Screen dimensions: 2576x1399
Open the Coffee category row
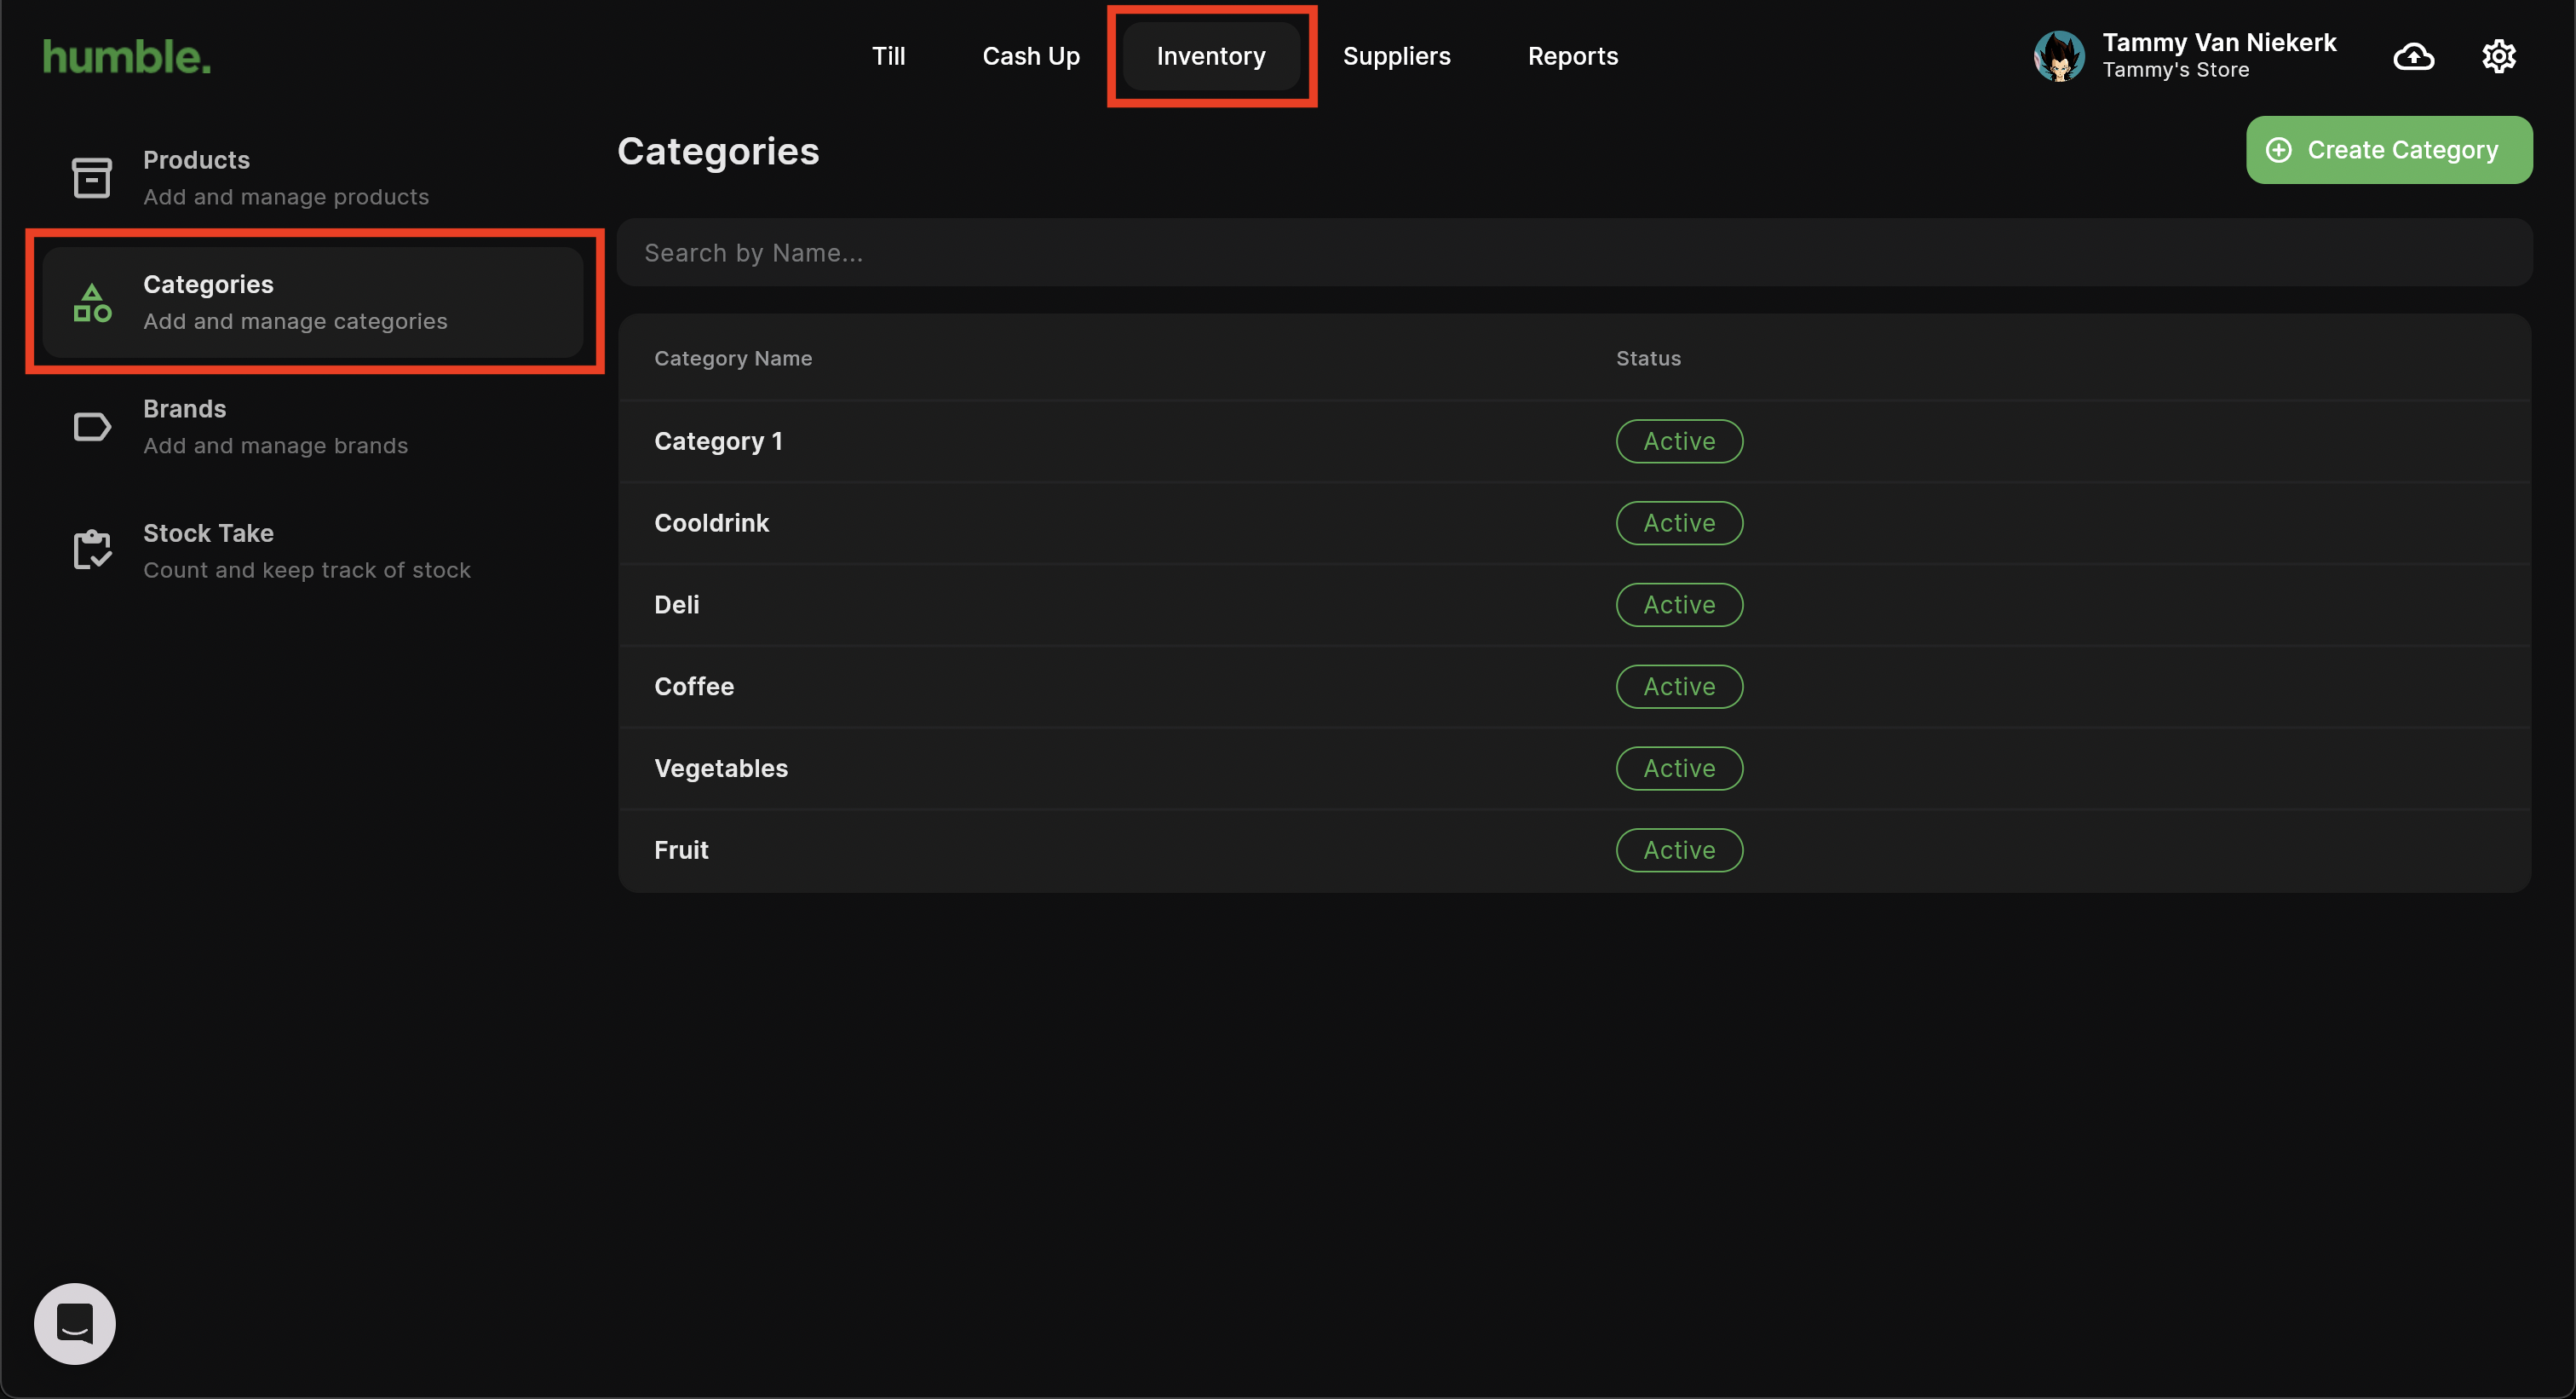point(1574,687)
